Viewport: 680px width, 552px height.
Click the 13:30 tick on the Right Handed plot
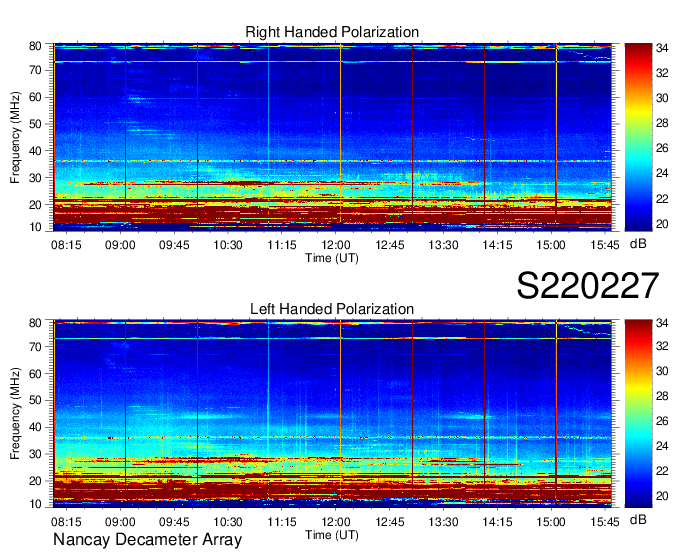[443, 245]
